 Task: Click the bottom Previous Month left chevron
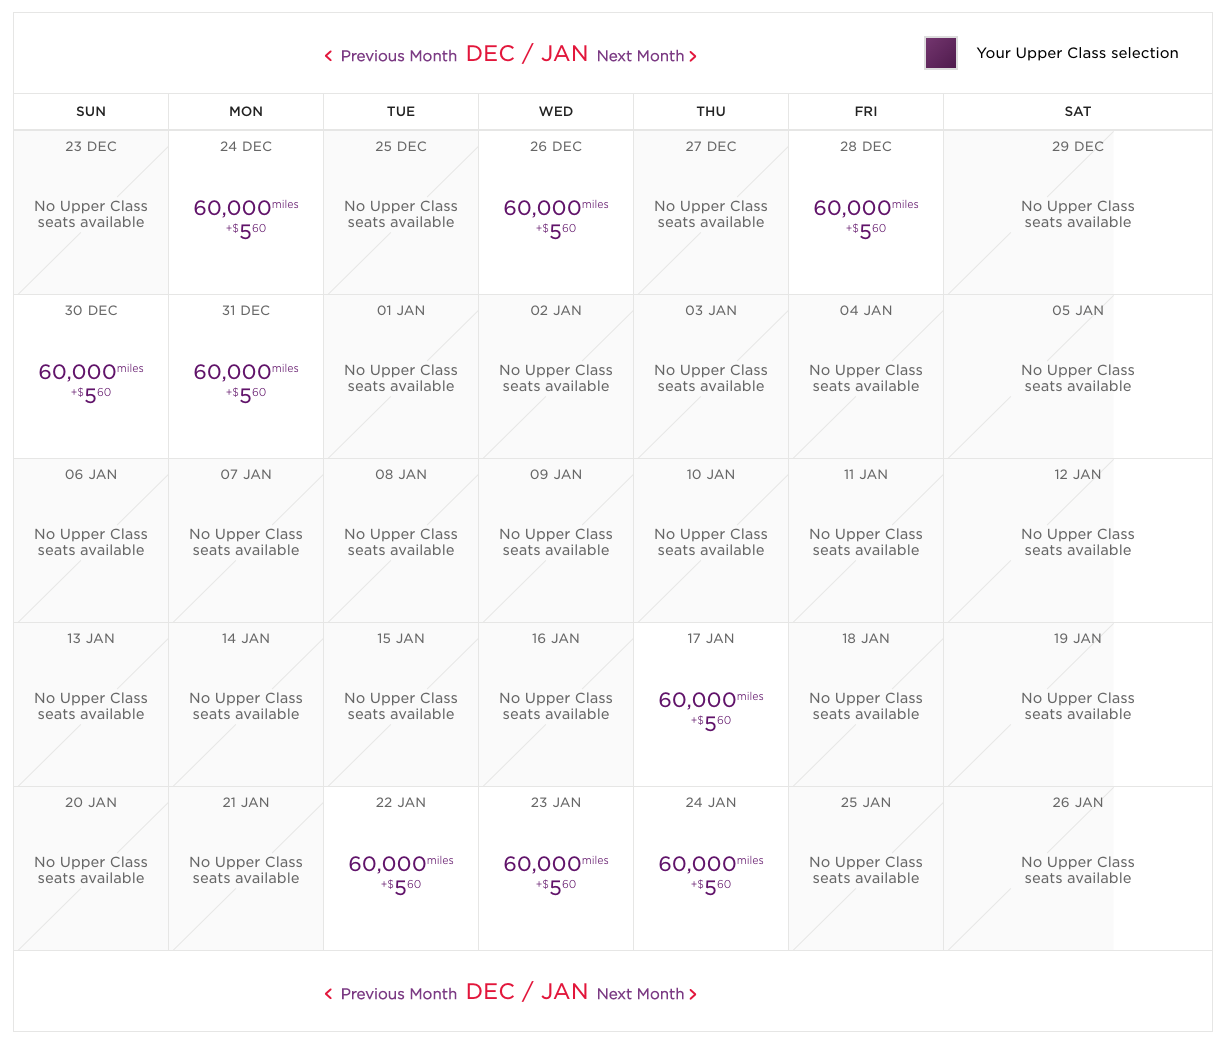(x=328, y=994)
